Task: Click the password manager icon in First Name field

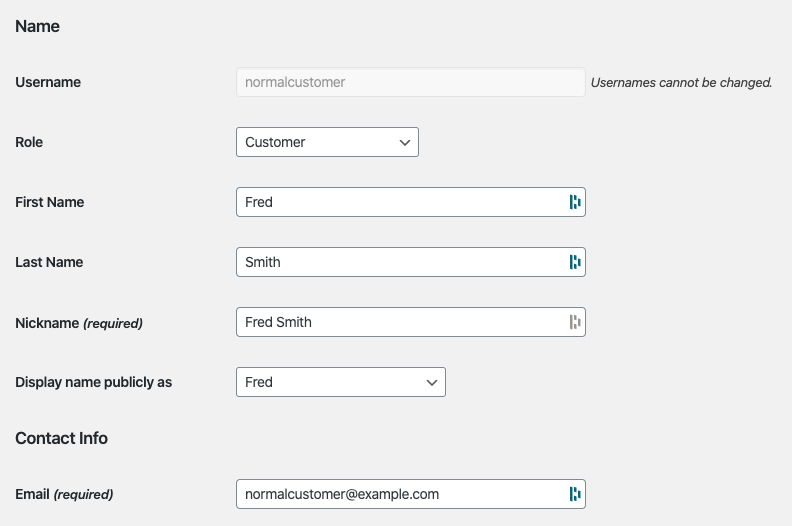Action: click(574, 202)
